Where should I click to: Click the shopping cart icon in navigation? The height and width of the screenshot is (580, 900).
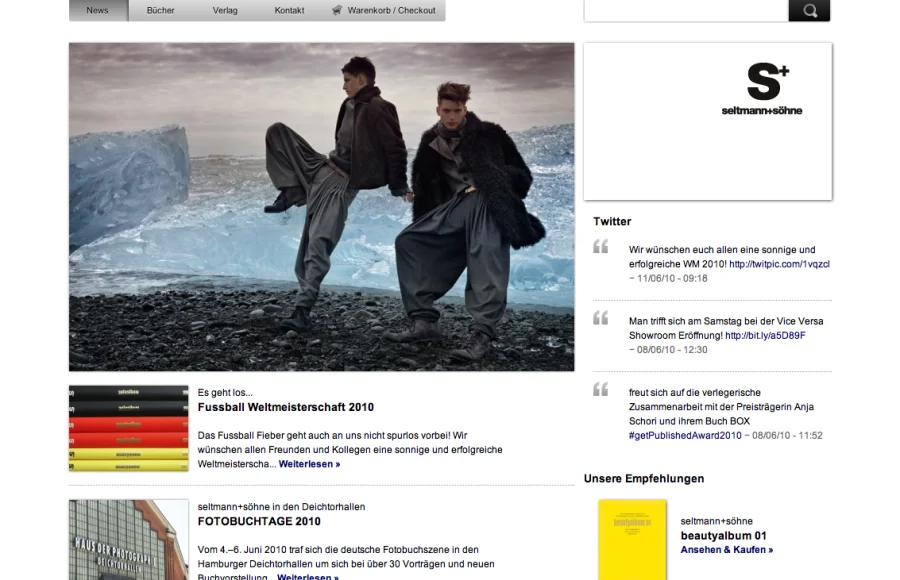click(x=338, y=11)
